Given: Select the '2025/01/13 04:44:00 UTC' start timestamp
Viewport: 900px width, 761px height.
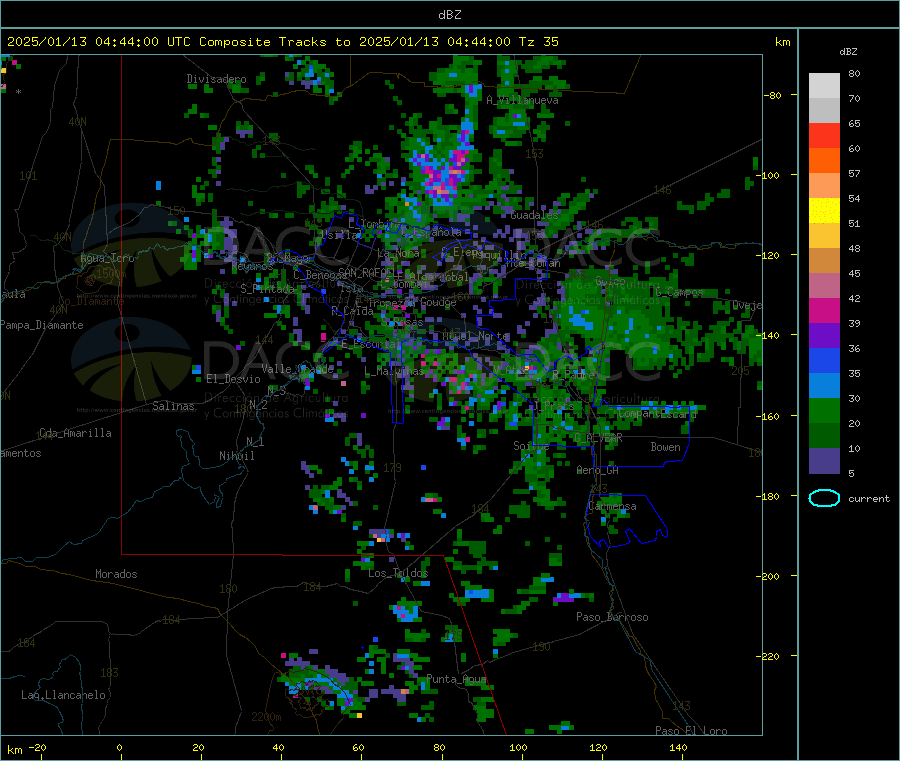Looking at the screenshot, I should [x=99, y=42].
